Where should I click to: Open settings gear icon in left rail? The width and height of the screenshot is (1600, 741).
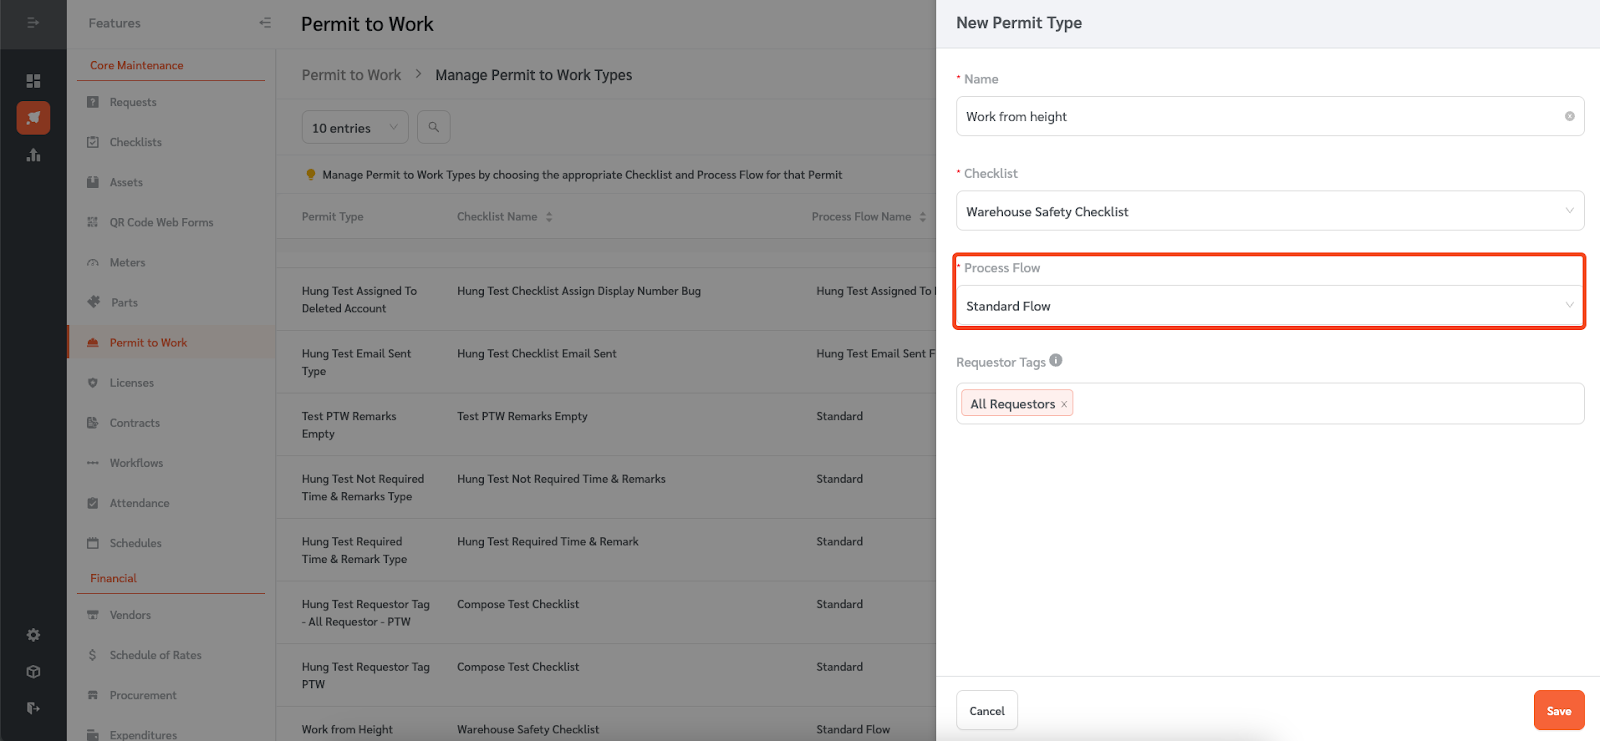coord(33,635)
